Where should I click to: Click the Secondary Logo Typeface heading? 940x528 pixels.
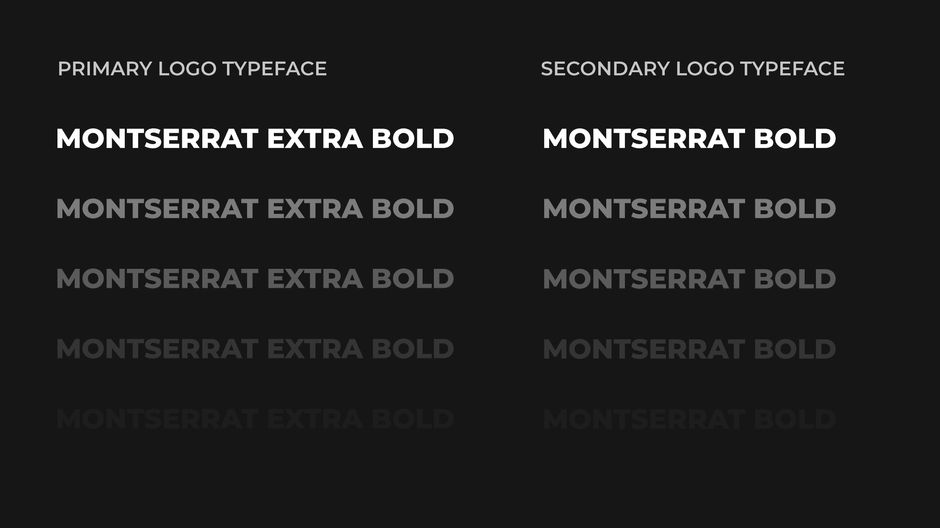(692, 69)
